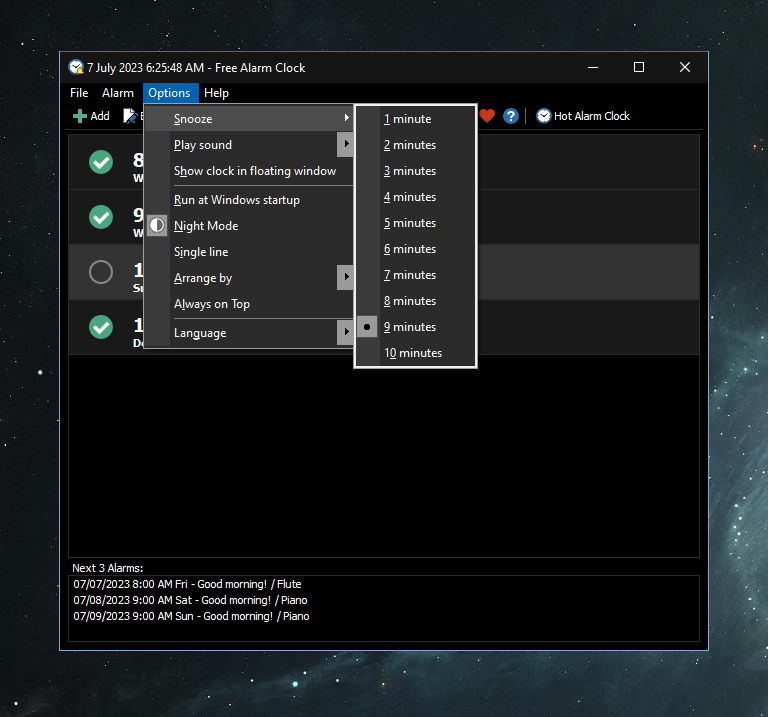The image size is (768, 717).
Task: Click the red heart icon
Action: pos(487,116)
